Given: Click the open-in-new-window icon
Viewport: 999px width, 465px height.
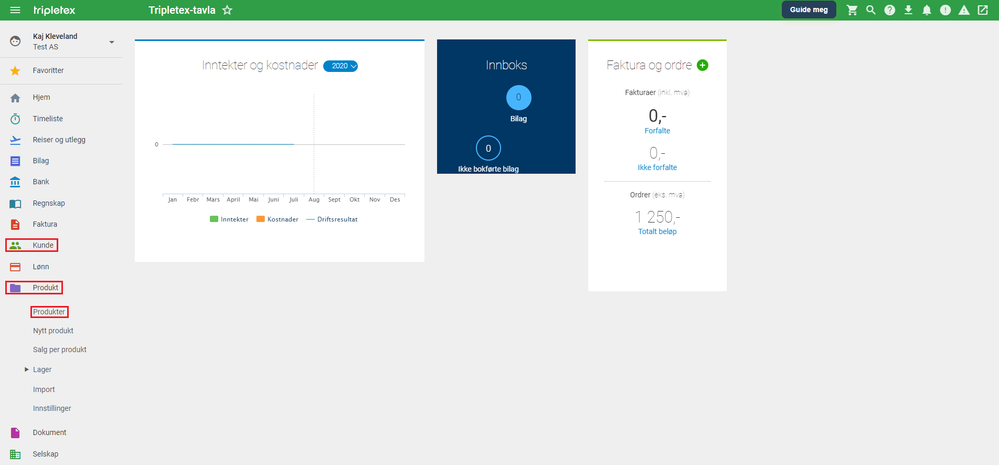Looking at the screenshot, I should (x=982, y=10).
